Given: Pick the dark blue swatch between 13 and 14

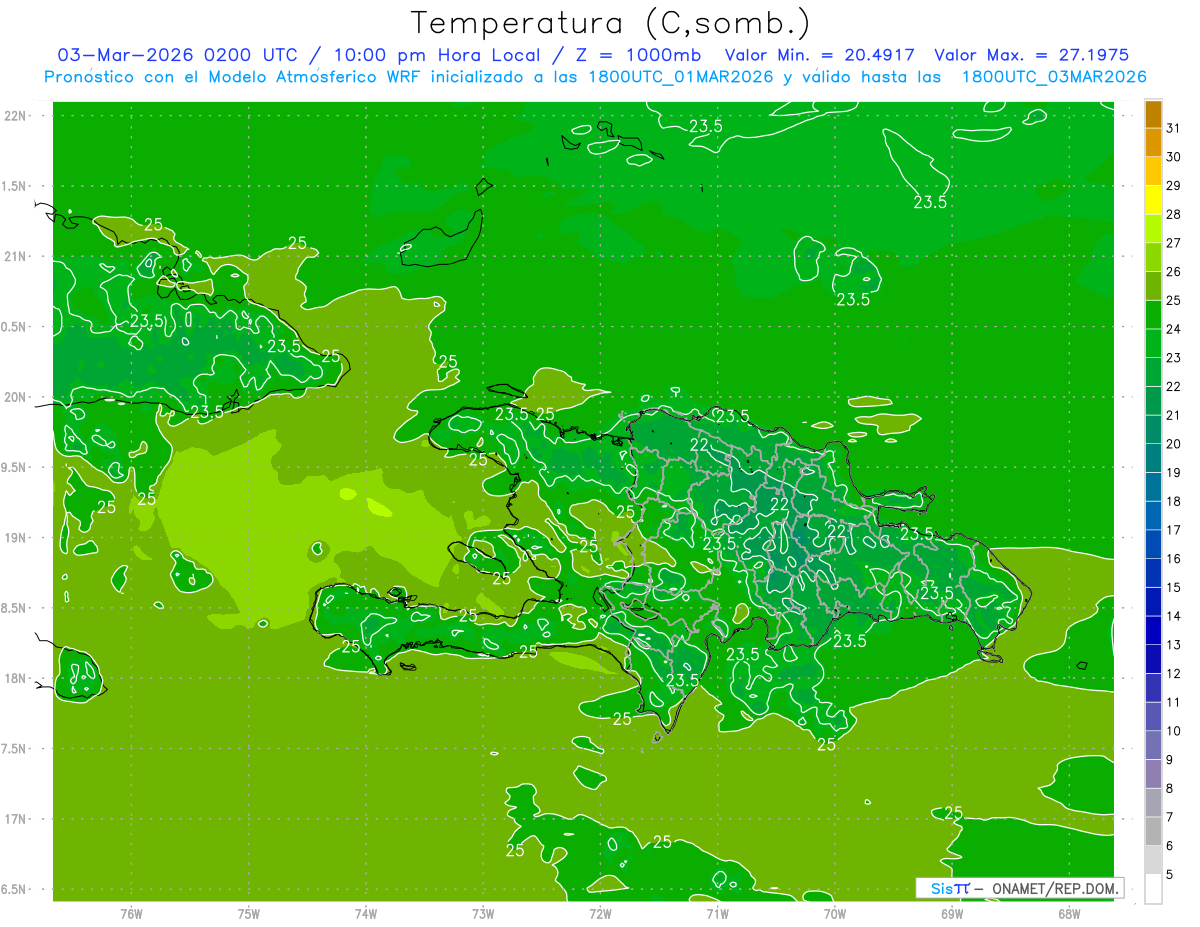Looking at the screenshot, I should click(1153, 630).
